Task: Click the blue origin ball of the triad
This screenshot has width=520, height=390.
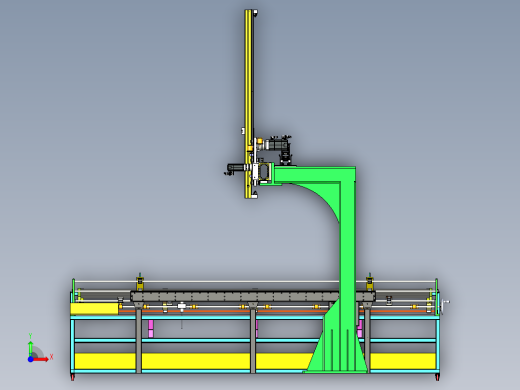Action: 30,359
